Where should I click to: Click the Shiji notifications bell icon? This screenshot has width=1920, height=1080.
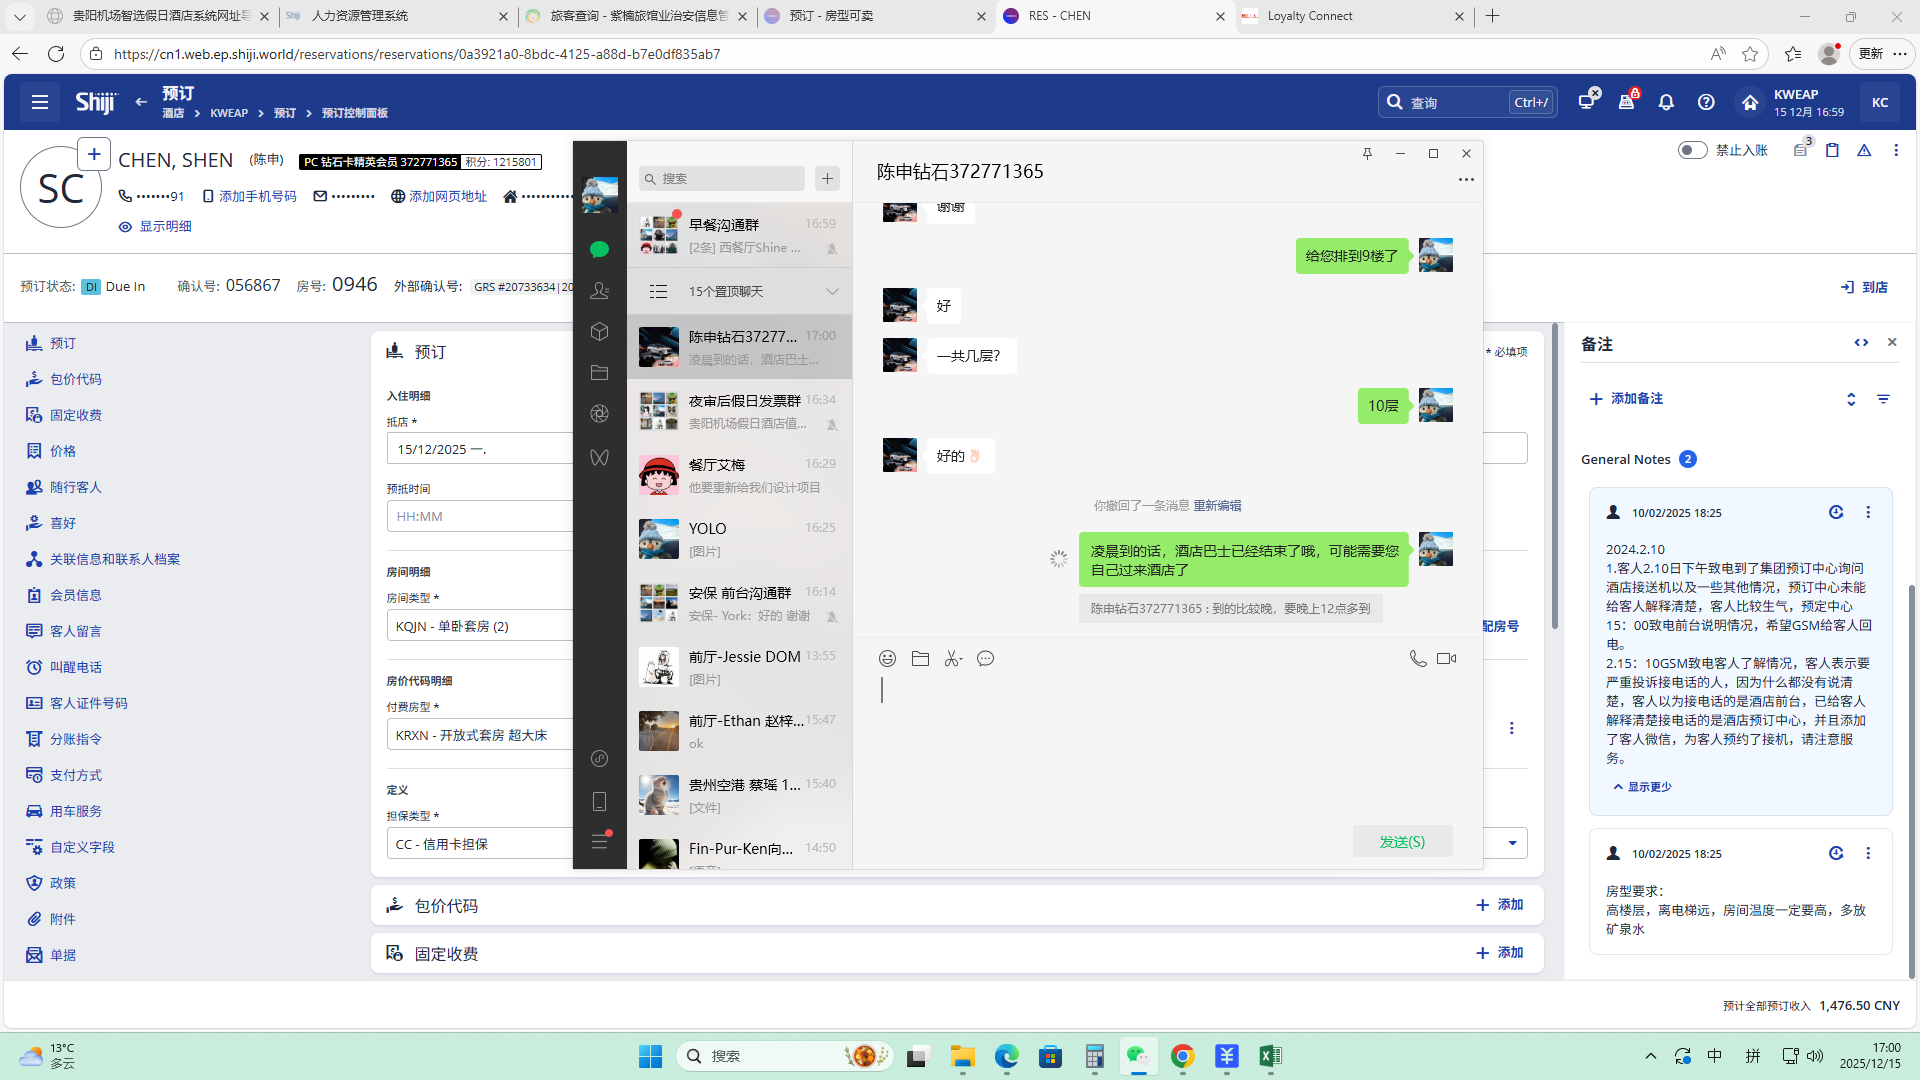[x=1666, y=102]
